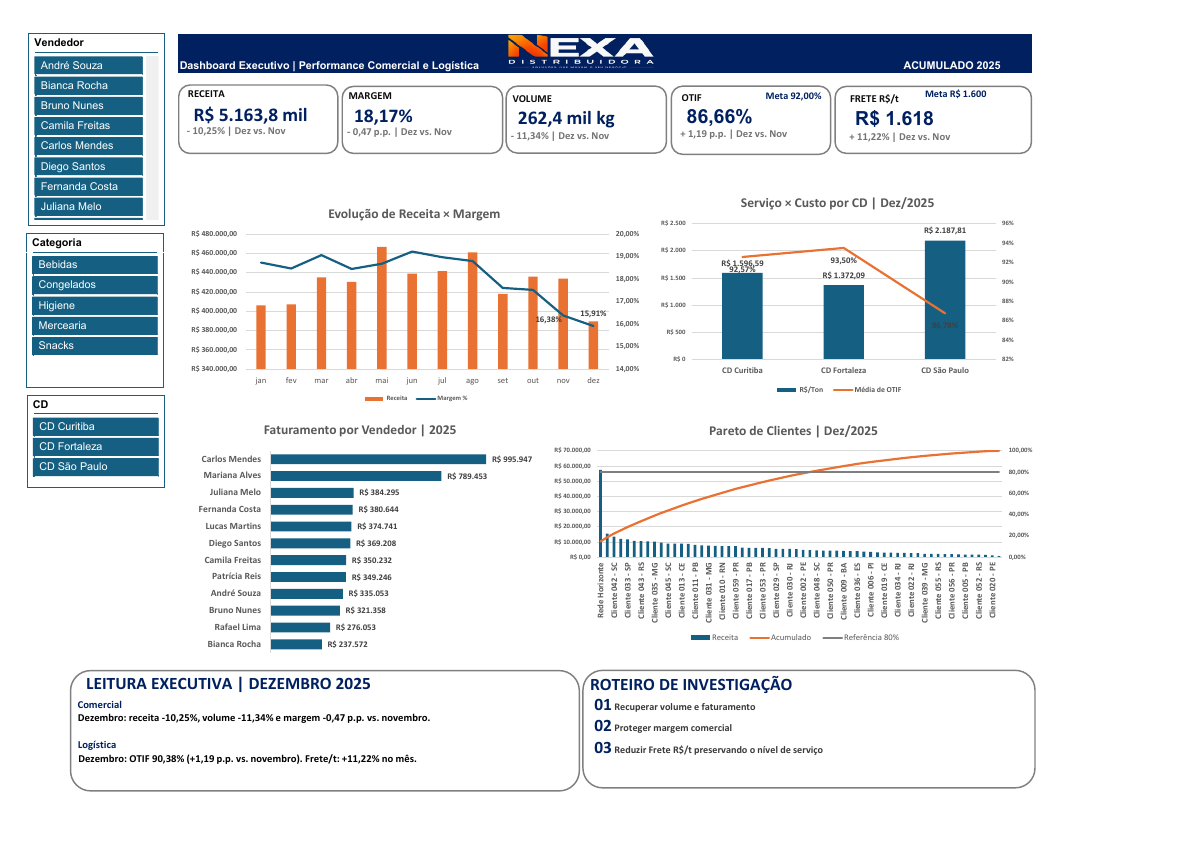1200x849 pixels.
Task: Pick Diego Santos in Vendedor slicer
Action: [x=89, y=167]
